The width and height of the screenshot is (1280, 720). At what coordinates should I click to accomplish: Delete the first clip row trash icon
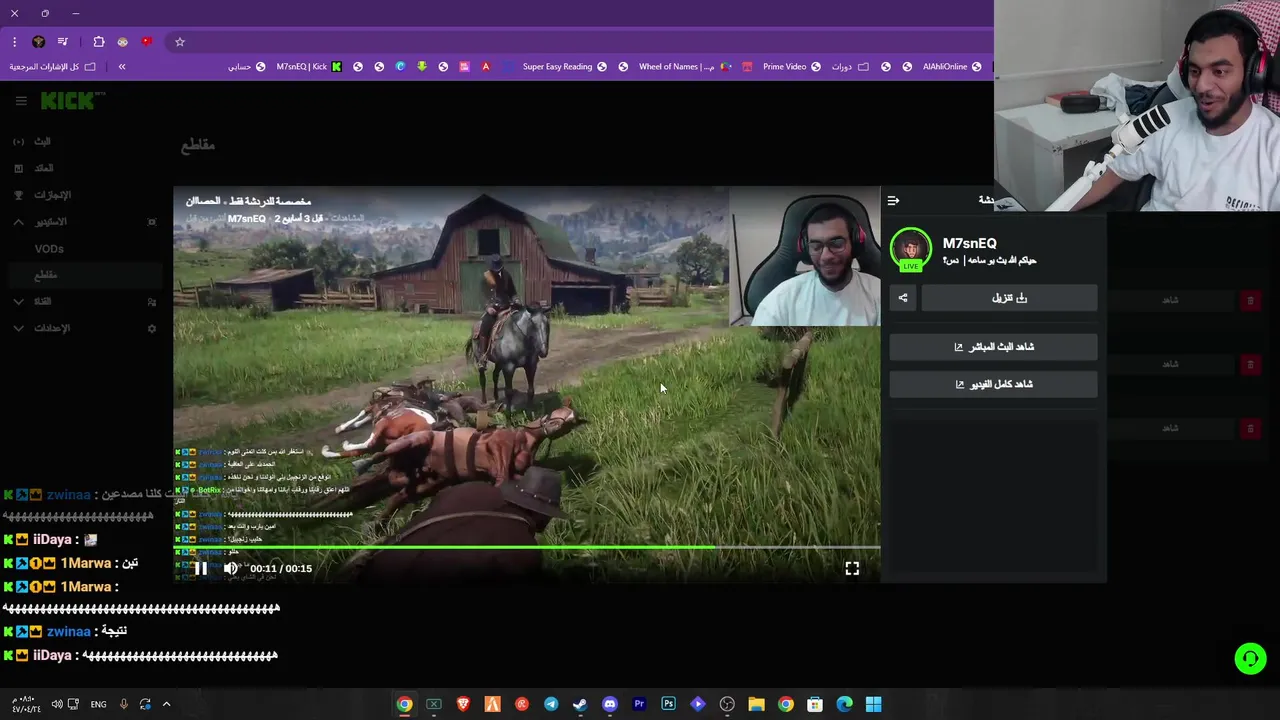(x=1250, y=300)
